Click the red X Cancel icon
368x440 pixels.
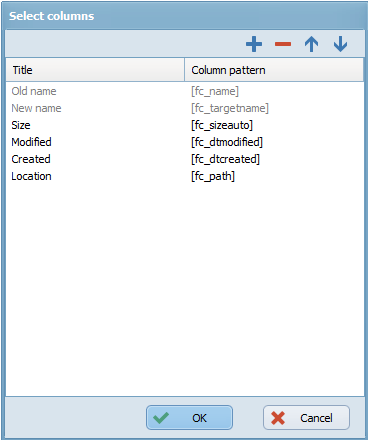click(278, 418)
